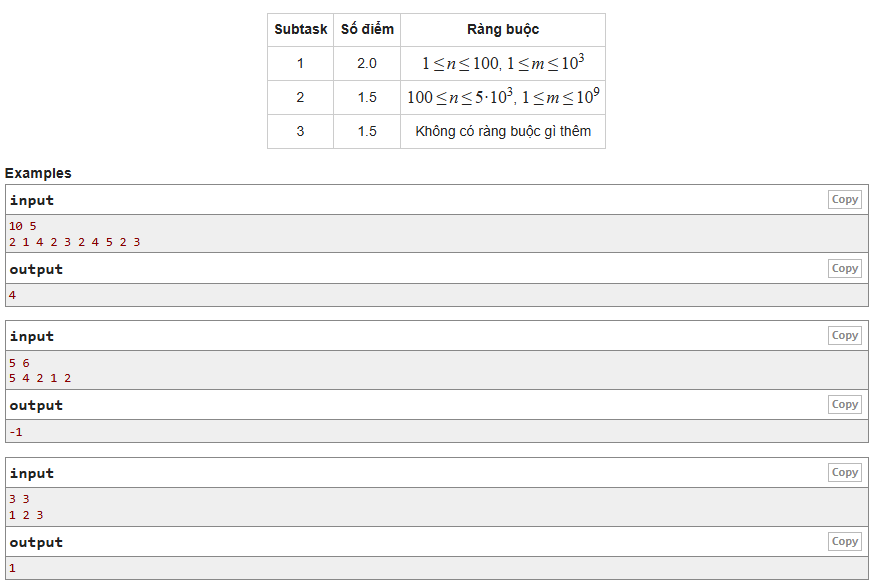Click the "4" output value
Viewport: 875px width, 583px height.
tap(12, 295)
